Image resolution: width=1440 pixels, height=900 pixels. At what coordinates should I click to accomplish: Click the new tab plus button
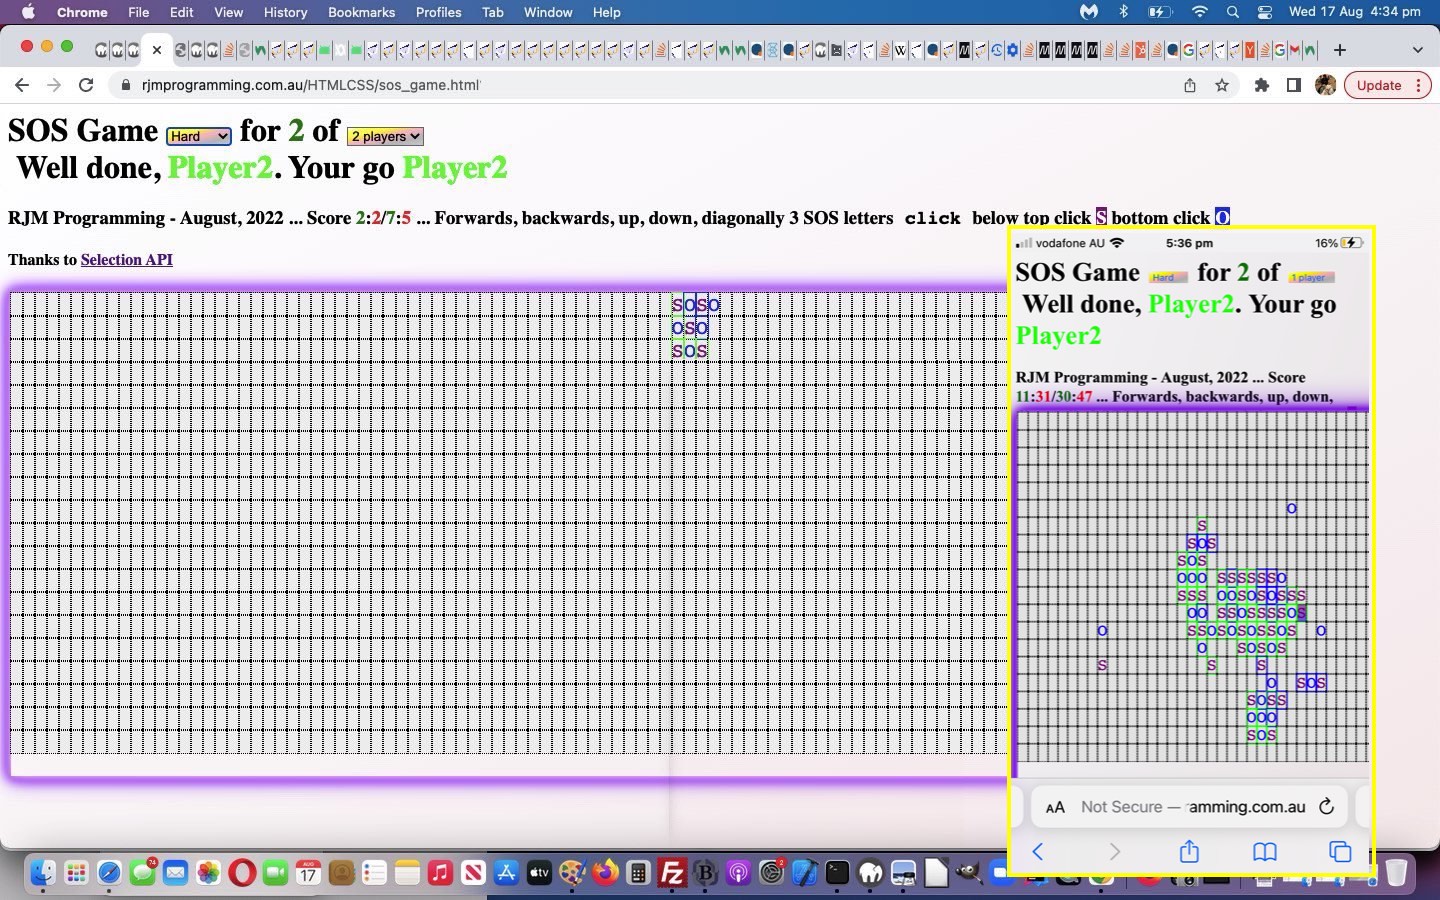pos(1340,49)
